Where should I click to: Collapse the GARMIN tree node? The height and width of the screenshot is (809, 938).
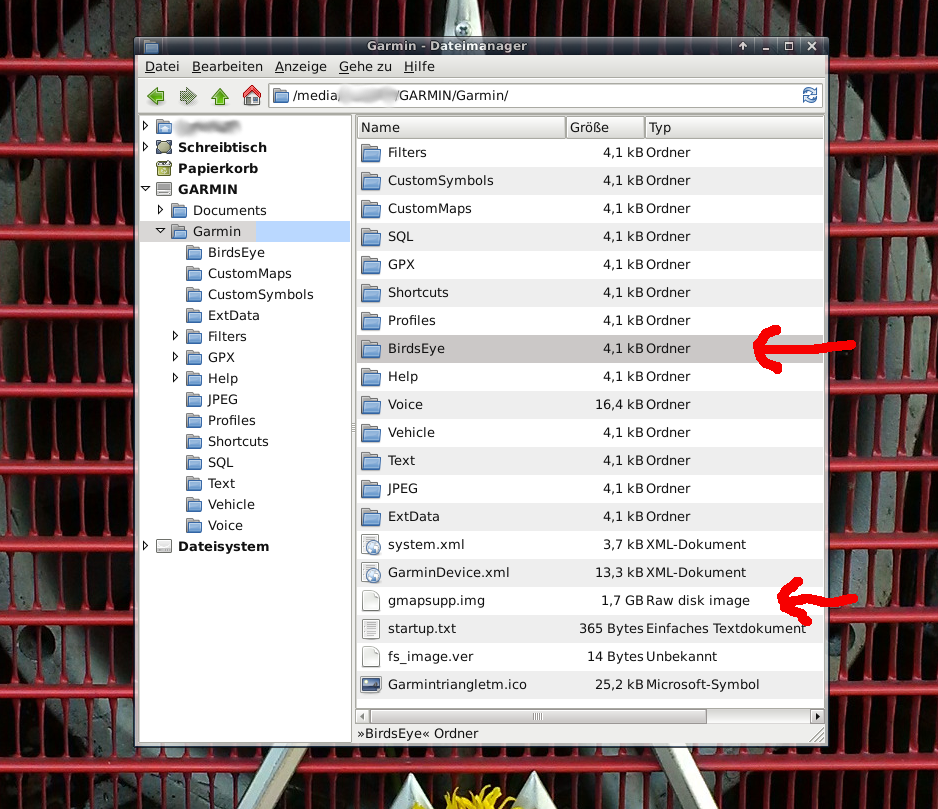[x=145, y=188]
